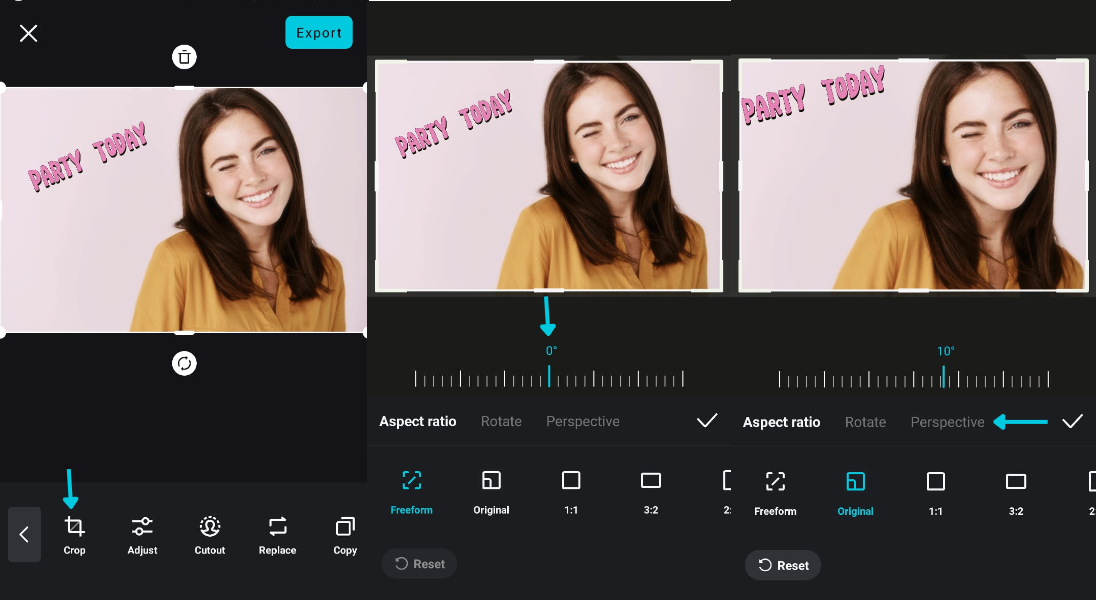
Task: Select the Cutout tool
Action: pyautogui.click(x=210, y=536)
